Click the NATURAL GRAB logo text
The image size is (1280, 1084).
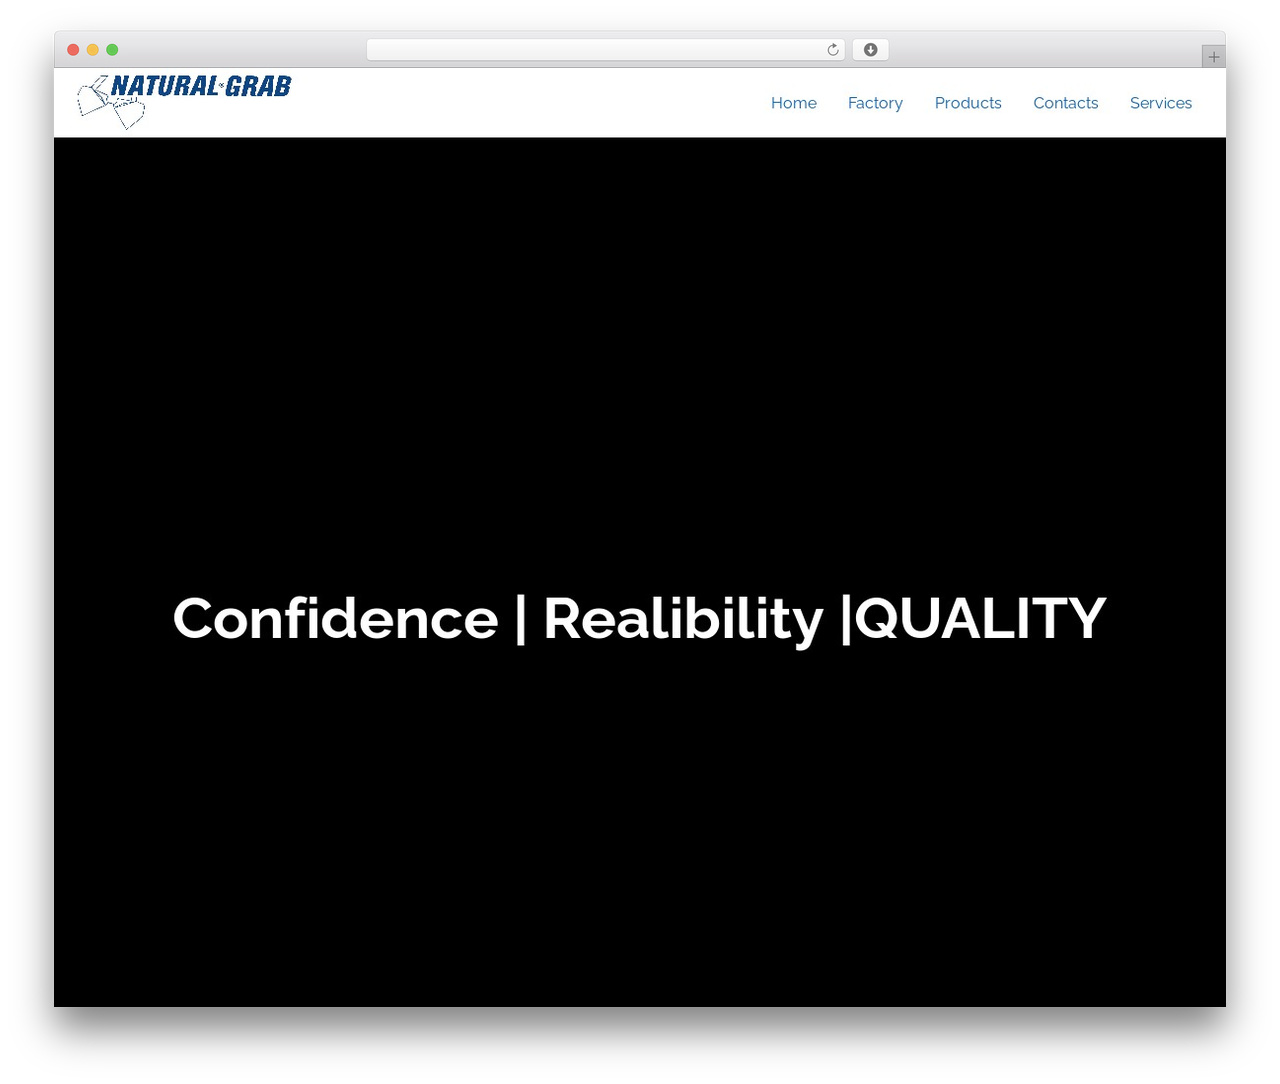(x=201, y=87)
